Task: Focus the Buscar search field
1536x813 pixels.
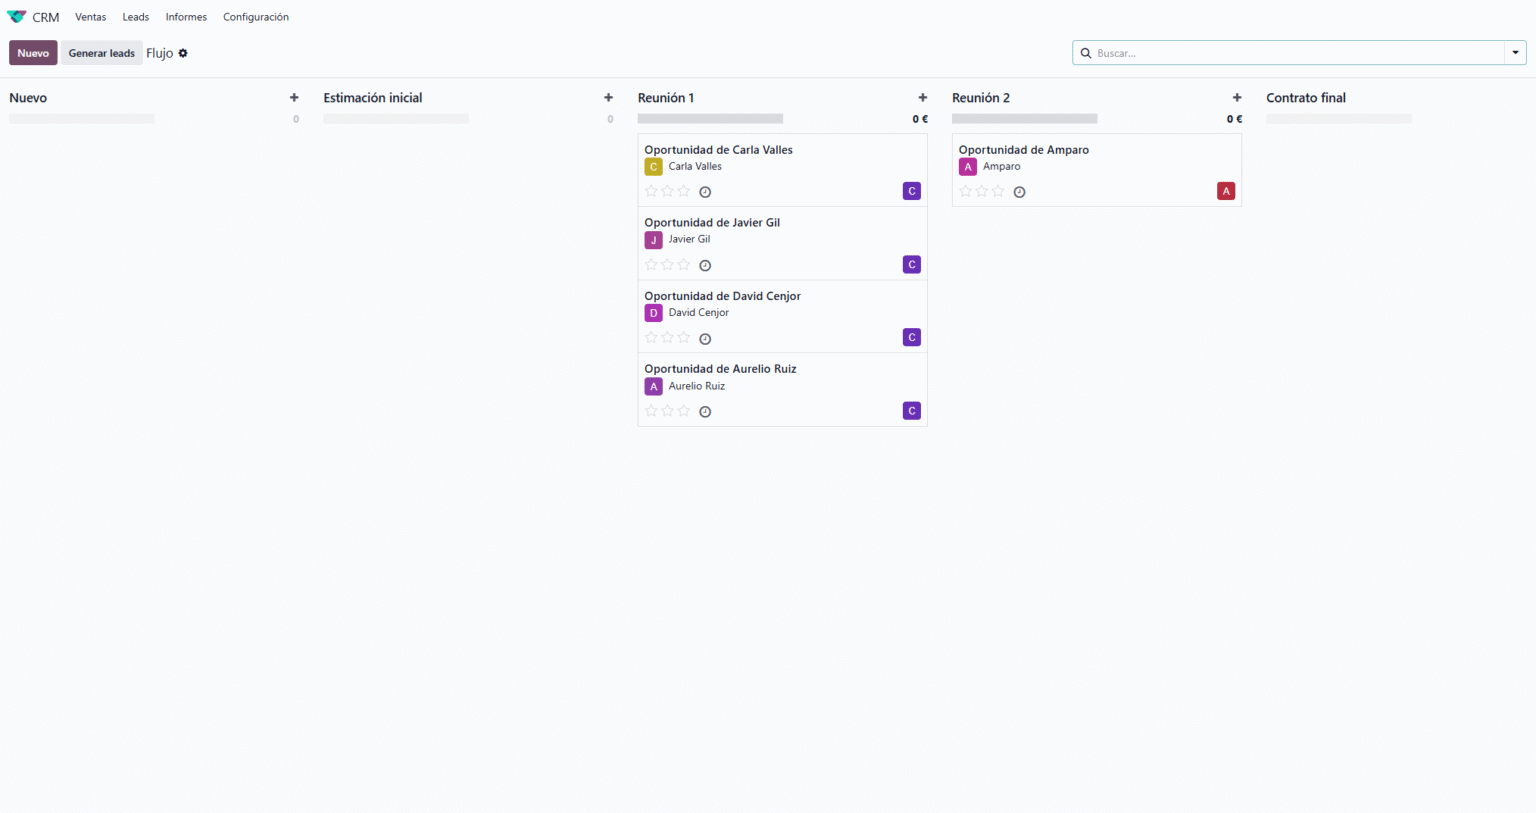Action: (x=1298, y=53)
